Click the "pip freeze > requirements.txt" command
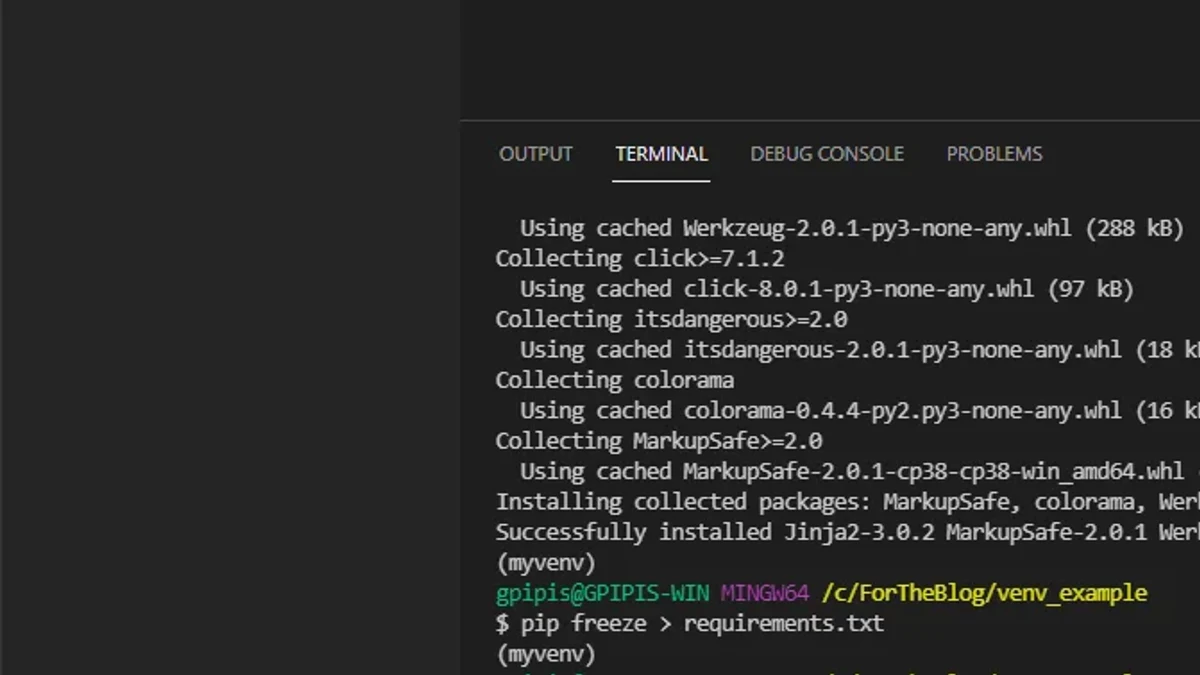 702,624
